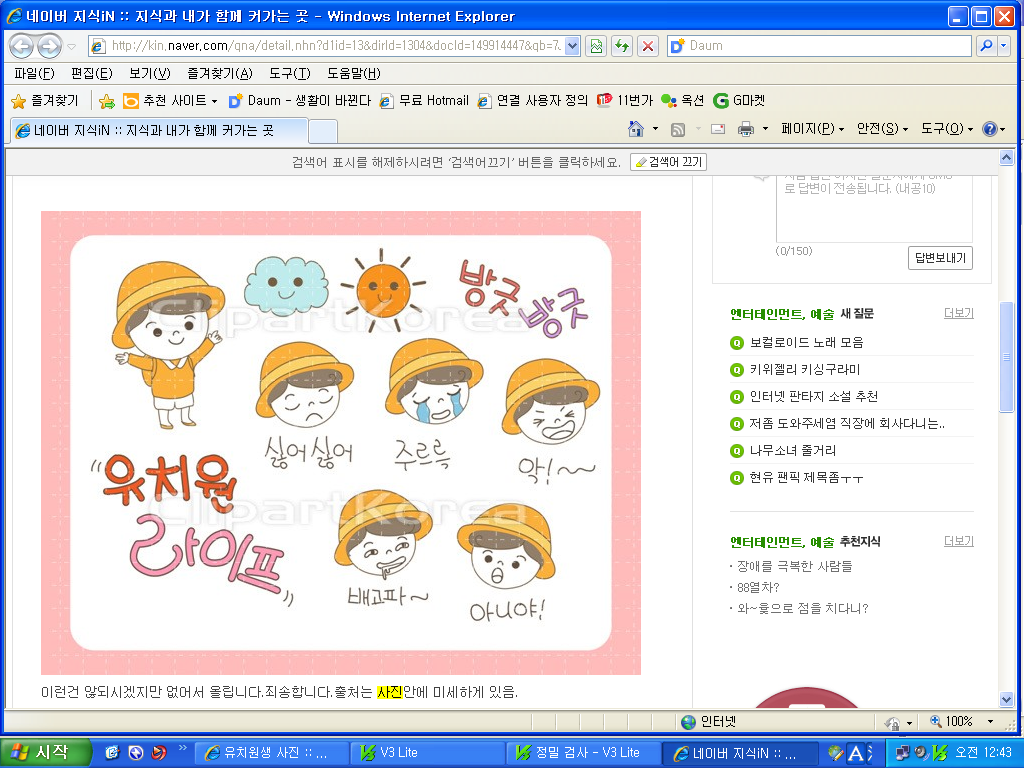
Task: Open the zoom level 100% dropdown
Action: pos(990,722)
